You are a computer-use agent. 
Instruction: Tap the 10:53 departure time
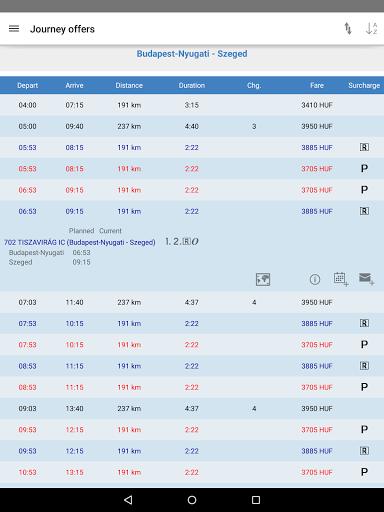click(27, 472)
